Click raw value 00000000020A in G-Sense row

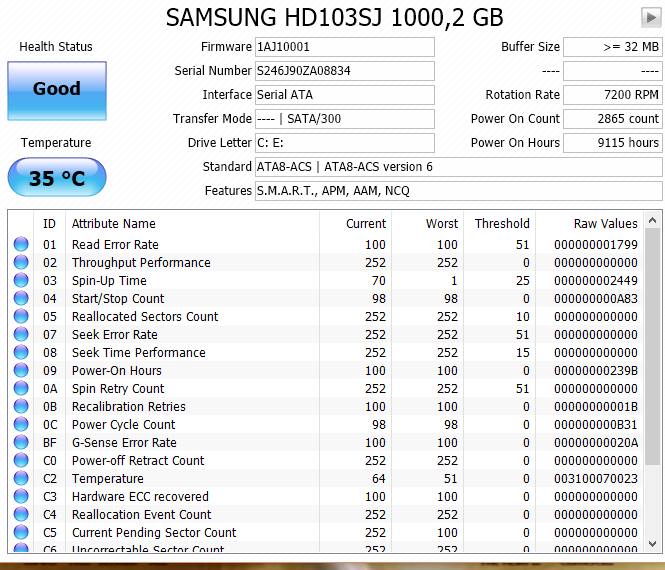click(595, 443)
